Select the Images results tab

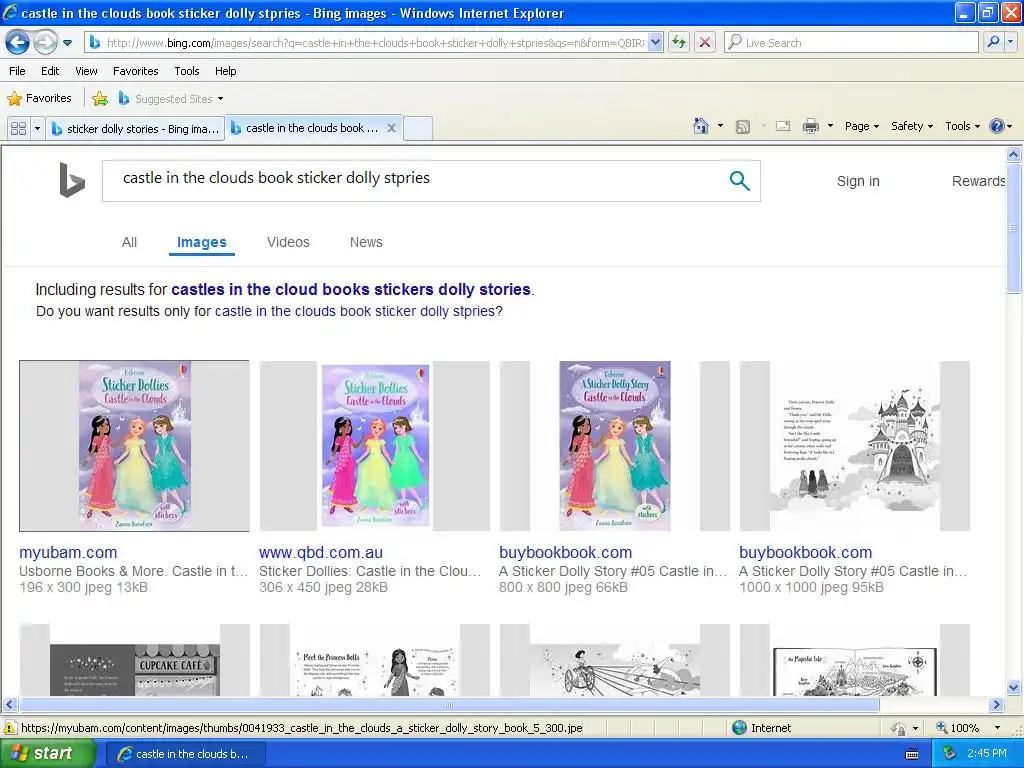[202, 242]
